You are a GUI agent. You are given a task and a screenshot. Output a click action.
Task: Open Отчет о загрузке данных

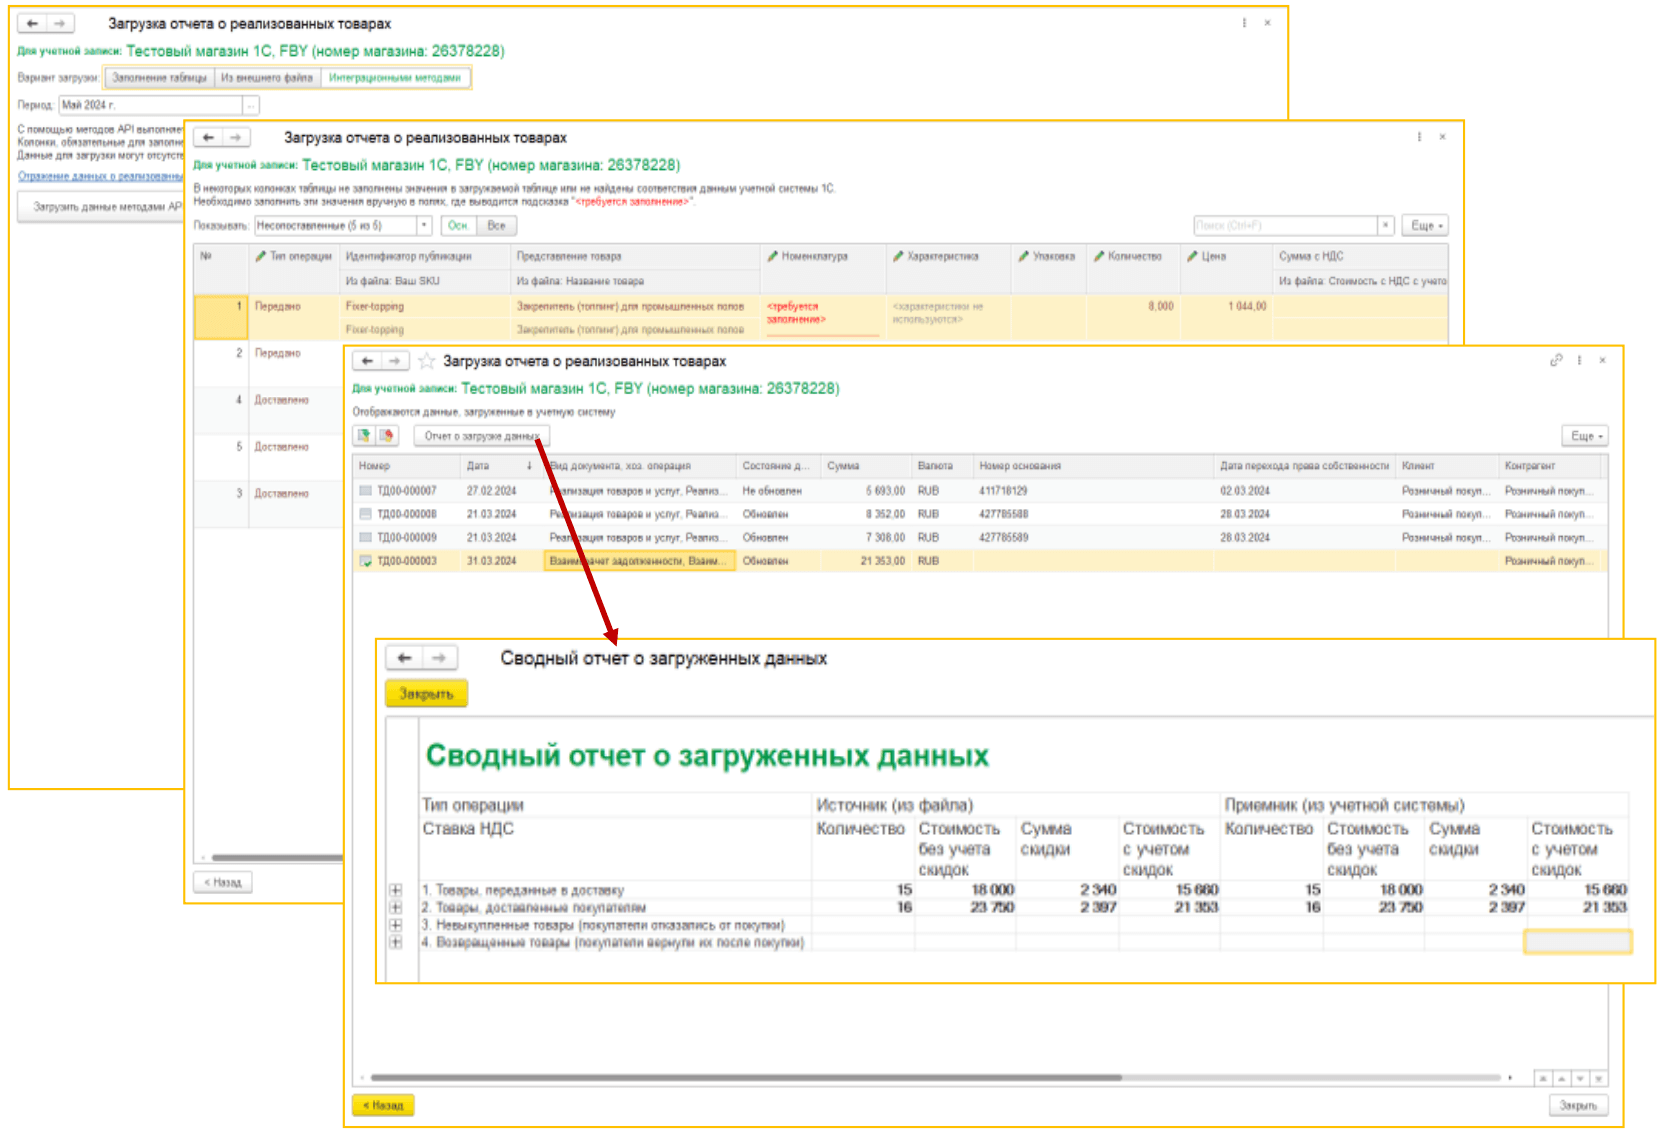coord(481,436)
